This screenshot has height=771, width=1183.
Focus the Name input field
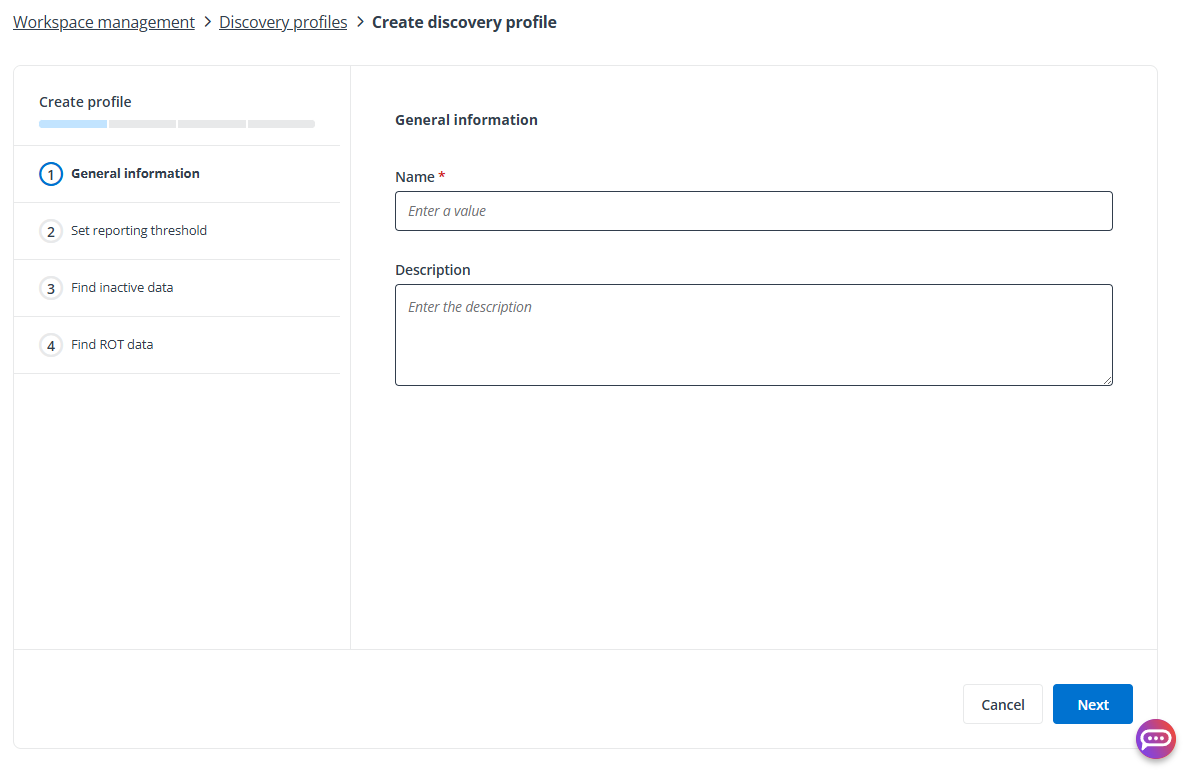pos(753,211)
